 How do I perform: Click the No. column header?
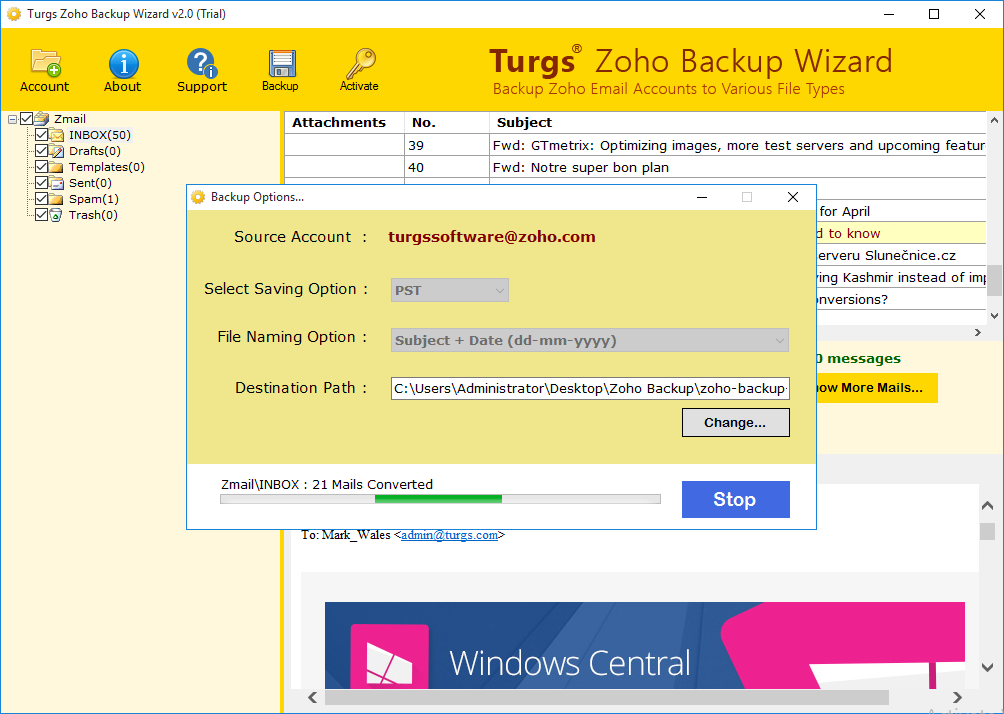click(x=446, y=122)
